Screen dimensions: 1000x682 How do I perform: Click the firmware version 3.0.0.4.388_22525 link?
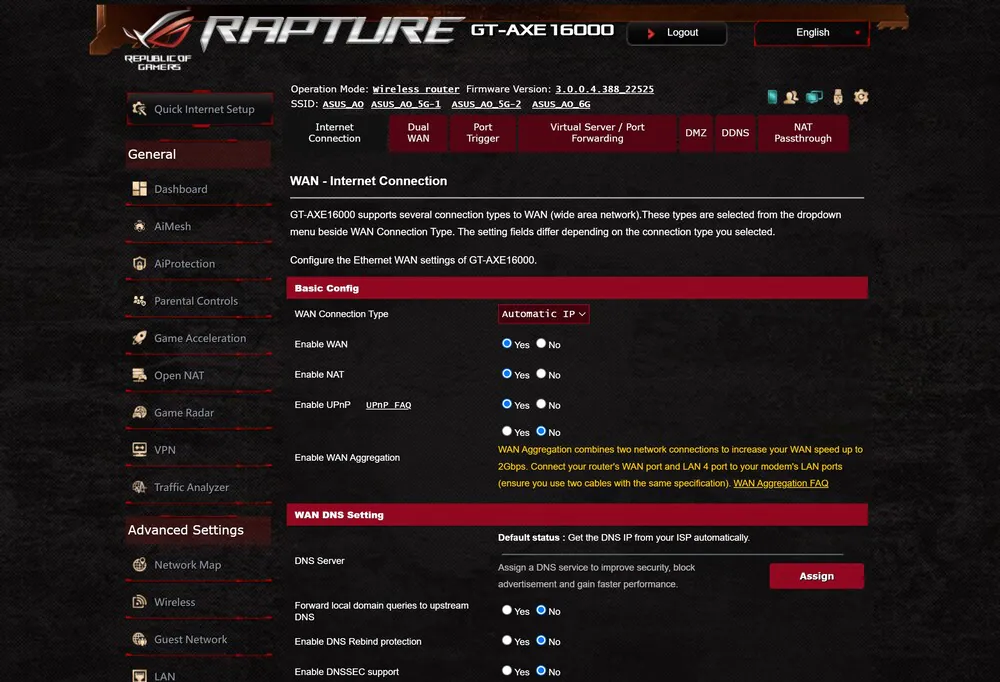point(604,89)
